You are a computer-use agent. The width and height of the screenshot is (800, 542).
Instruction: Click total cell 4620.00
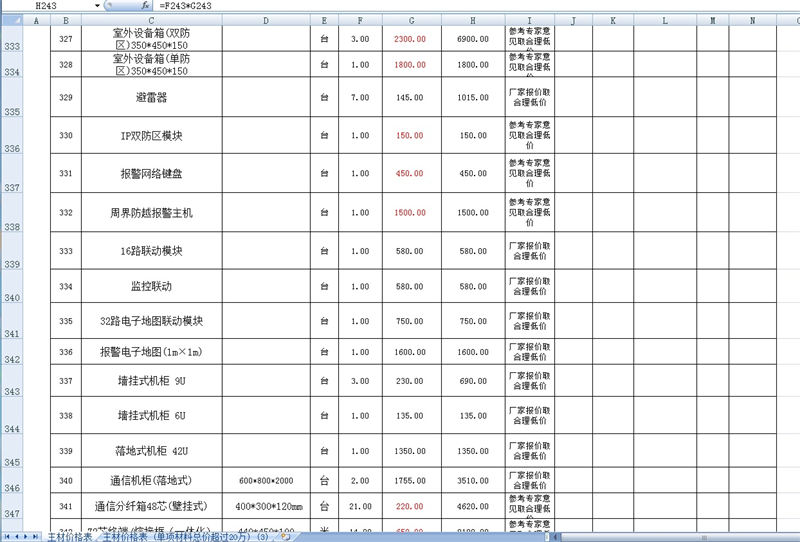click(x=473, y=506)
